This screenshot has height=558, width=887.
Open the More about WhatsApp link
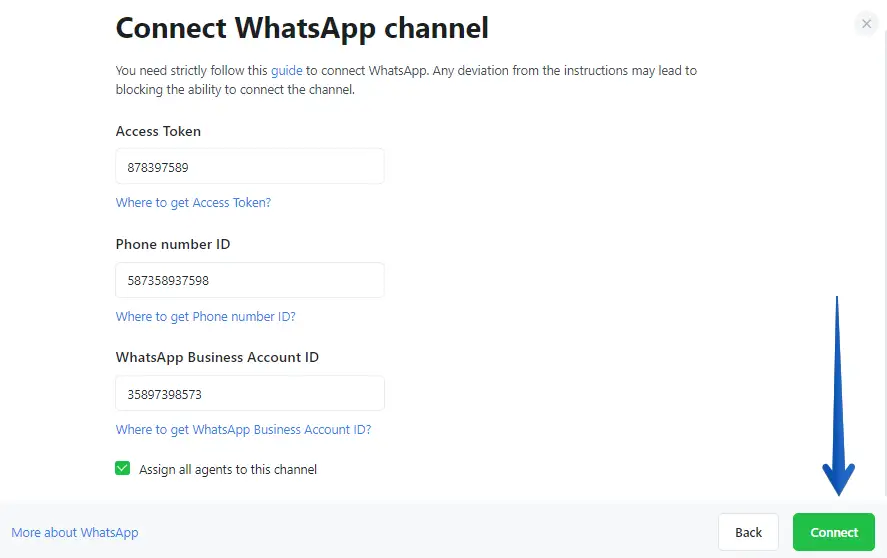point(75,533)
